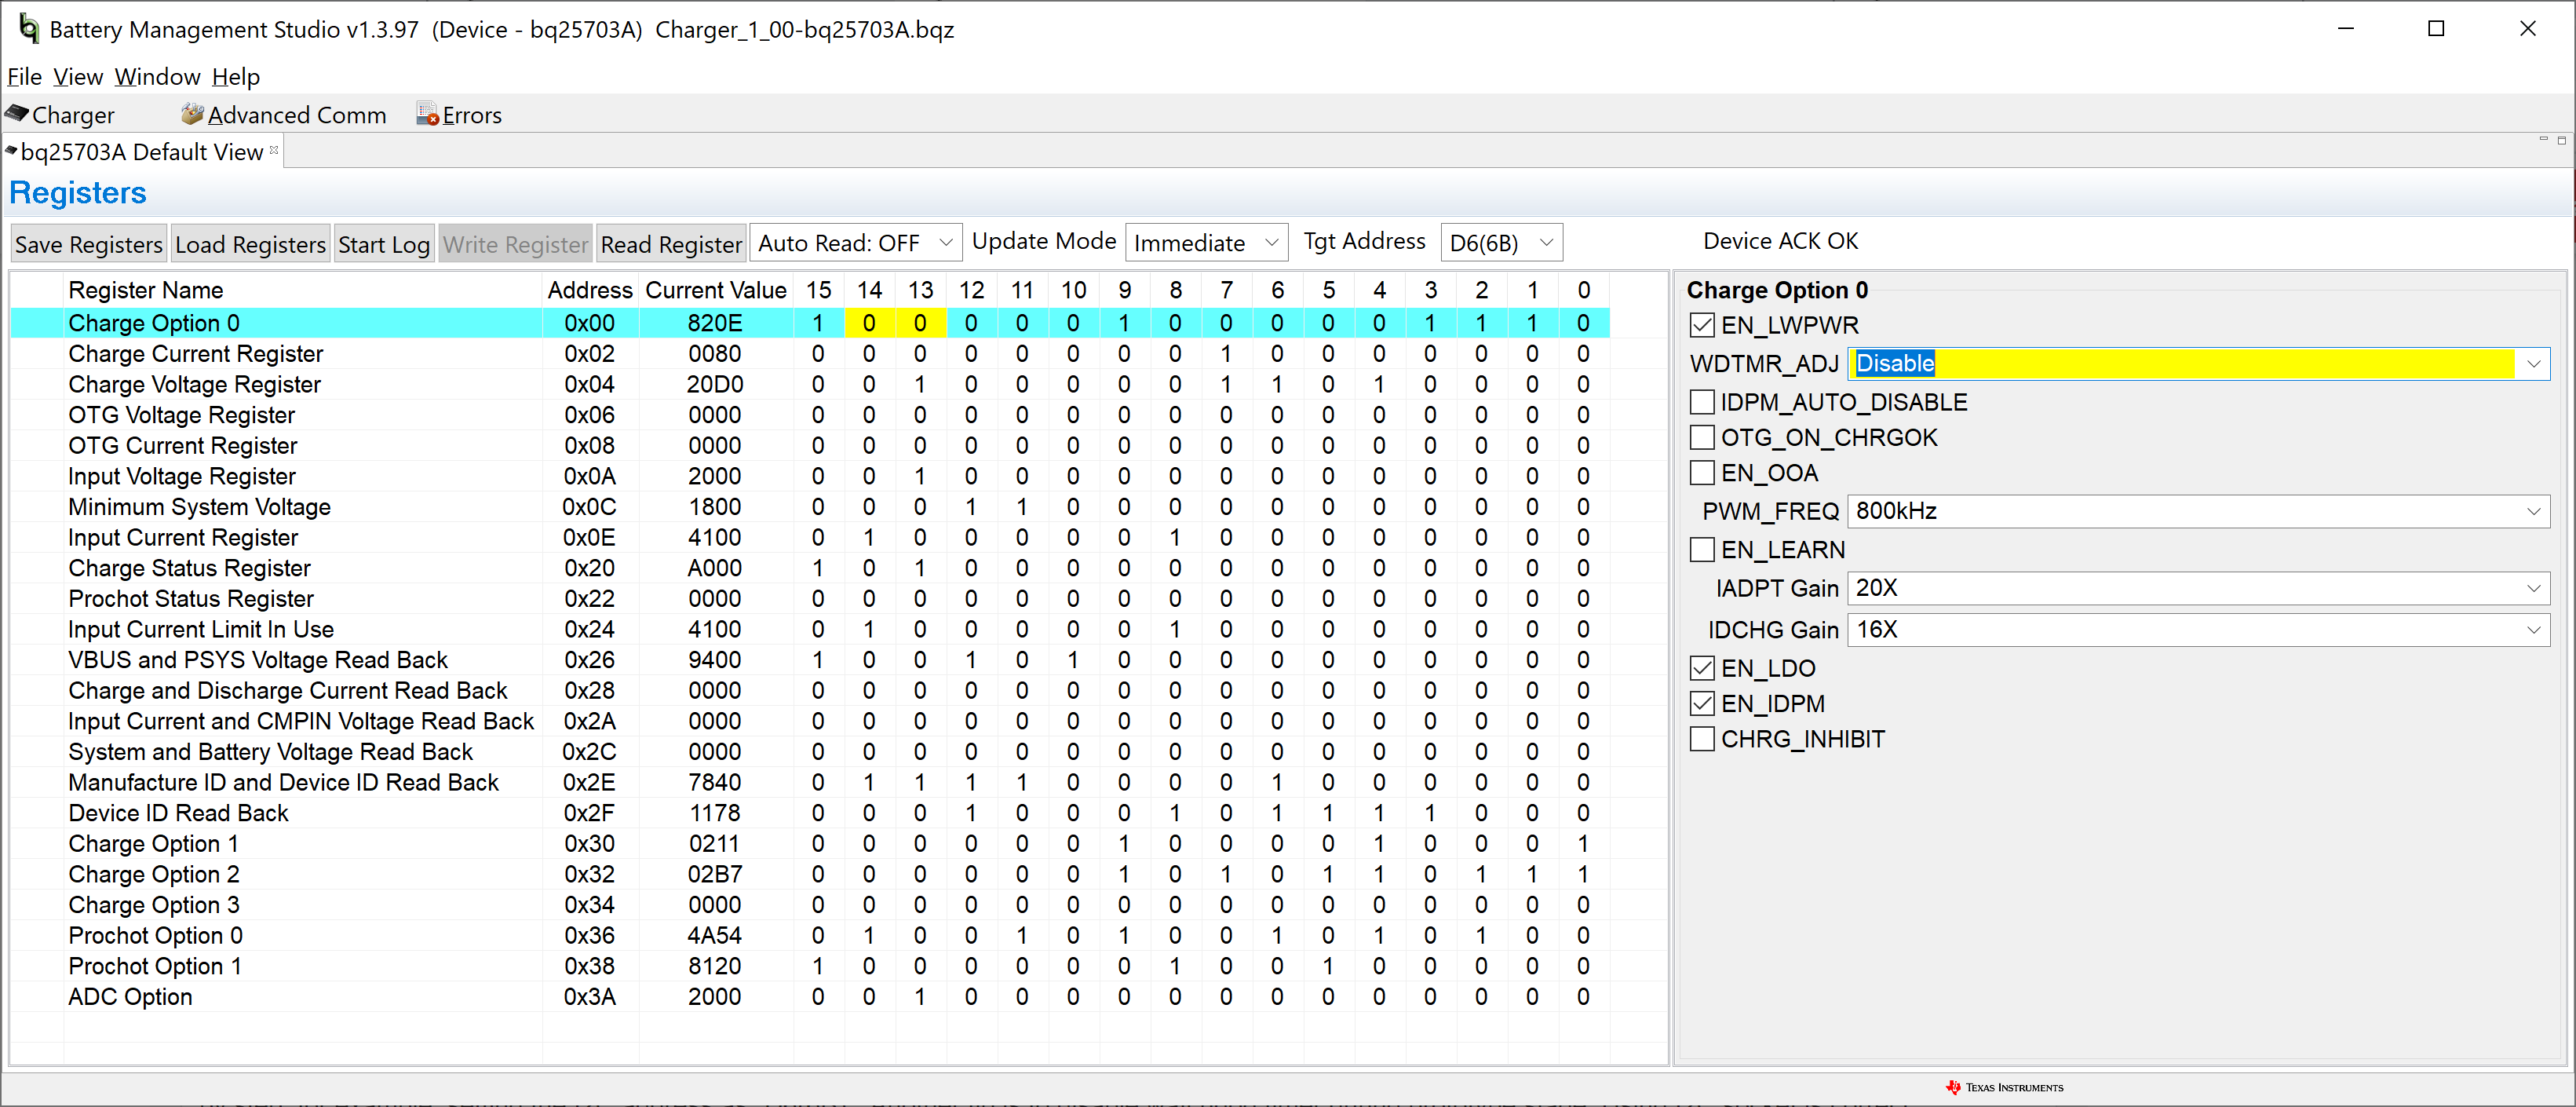The width and height of the screenshot is (2576, 1107).
Task: Select the Charge Option 1 row
Action: [810, 843]
